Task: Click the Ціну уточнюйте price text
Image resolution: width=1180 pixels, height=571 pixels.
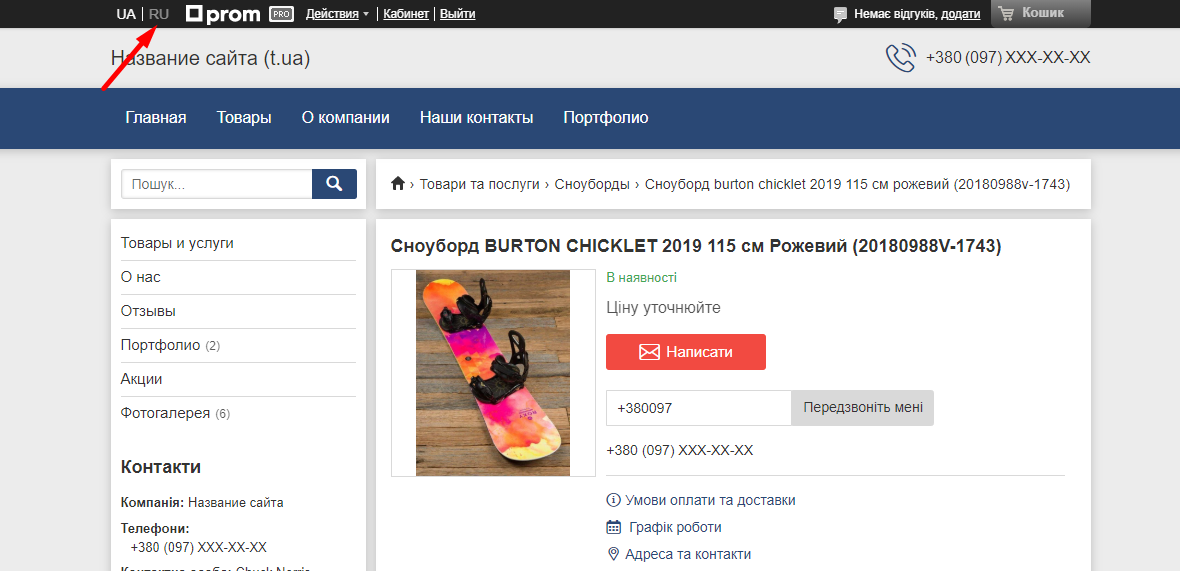Action: pos(663,307)
